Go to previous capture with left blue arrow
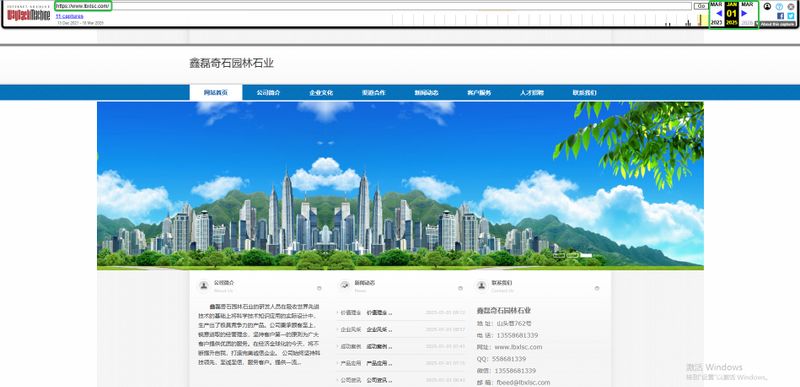 [x=718, y=13]
